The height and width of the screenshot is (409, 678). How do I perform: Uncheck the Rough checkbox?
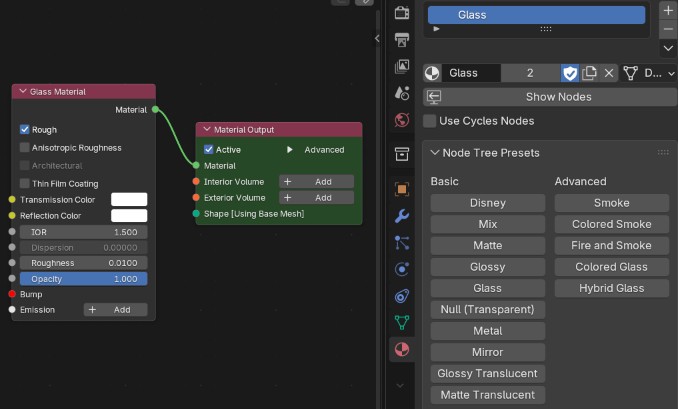point(25,130)
